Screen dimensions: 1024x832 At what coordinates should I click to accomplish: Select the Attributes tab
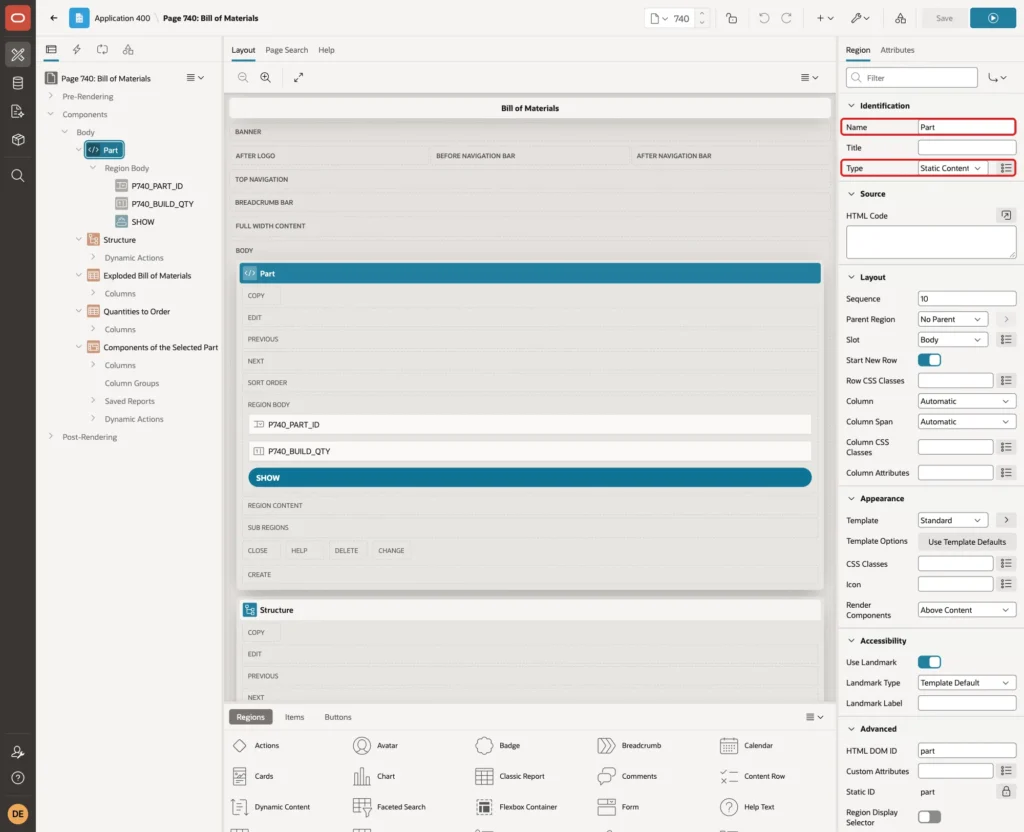[x=897, y=50]
